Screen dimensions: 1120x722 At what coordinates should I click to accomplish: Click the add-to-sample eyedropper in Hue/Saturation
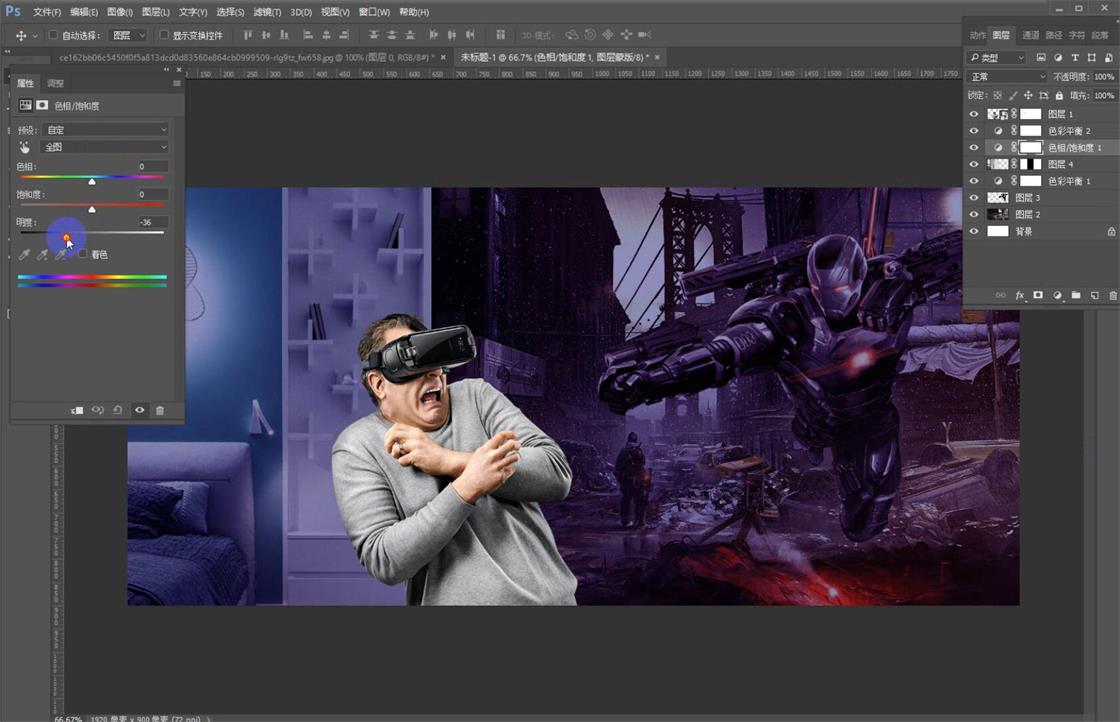42,255
